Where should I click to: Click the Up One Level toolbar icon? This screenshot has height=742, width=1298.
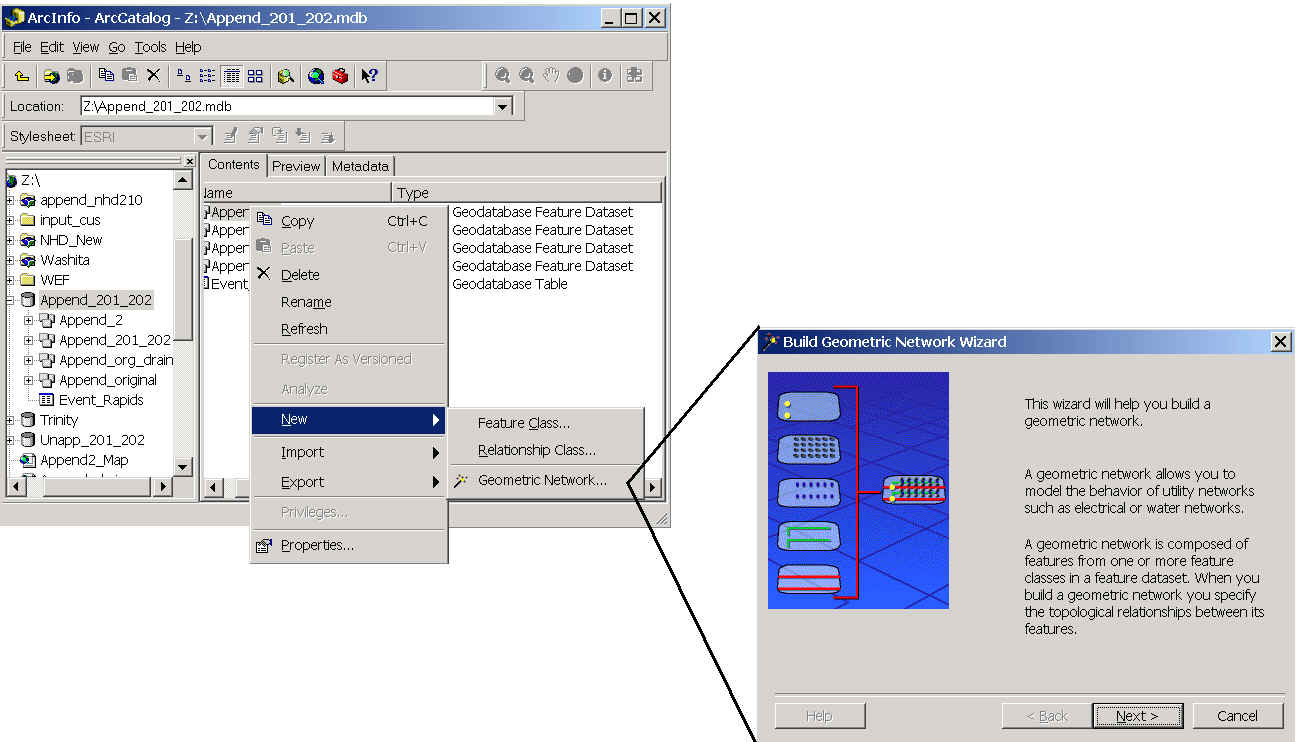tap(22, 76)
